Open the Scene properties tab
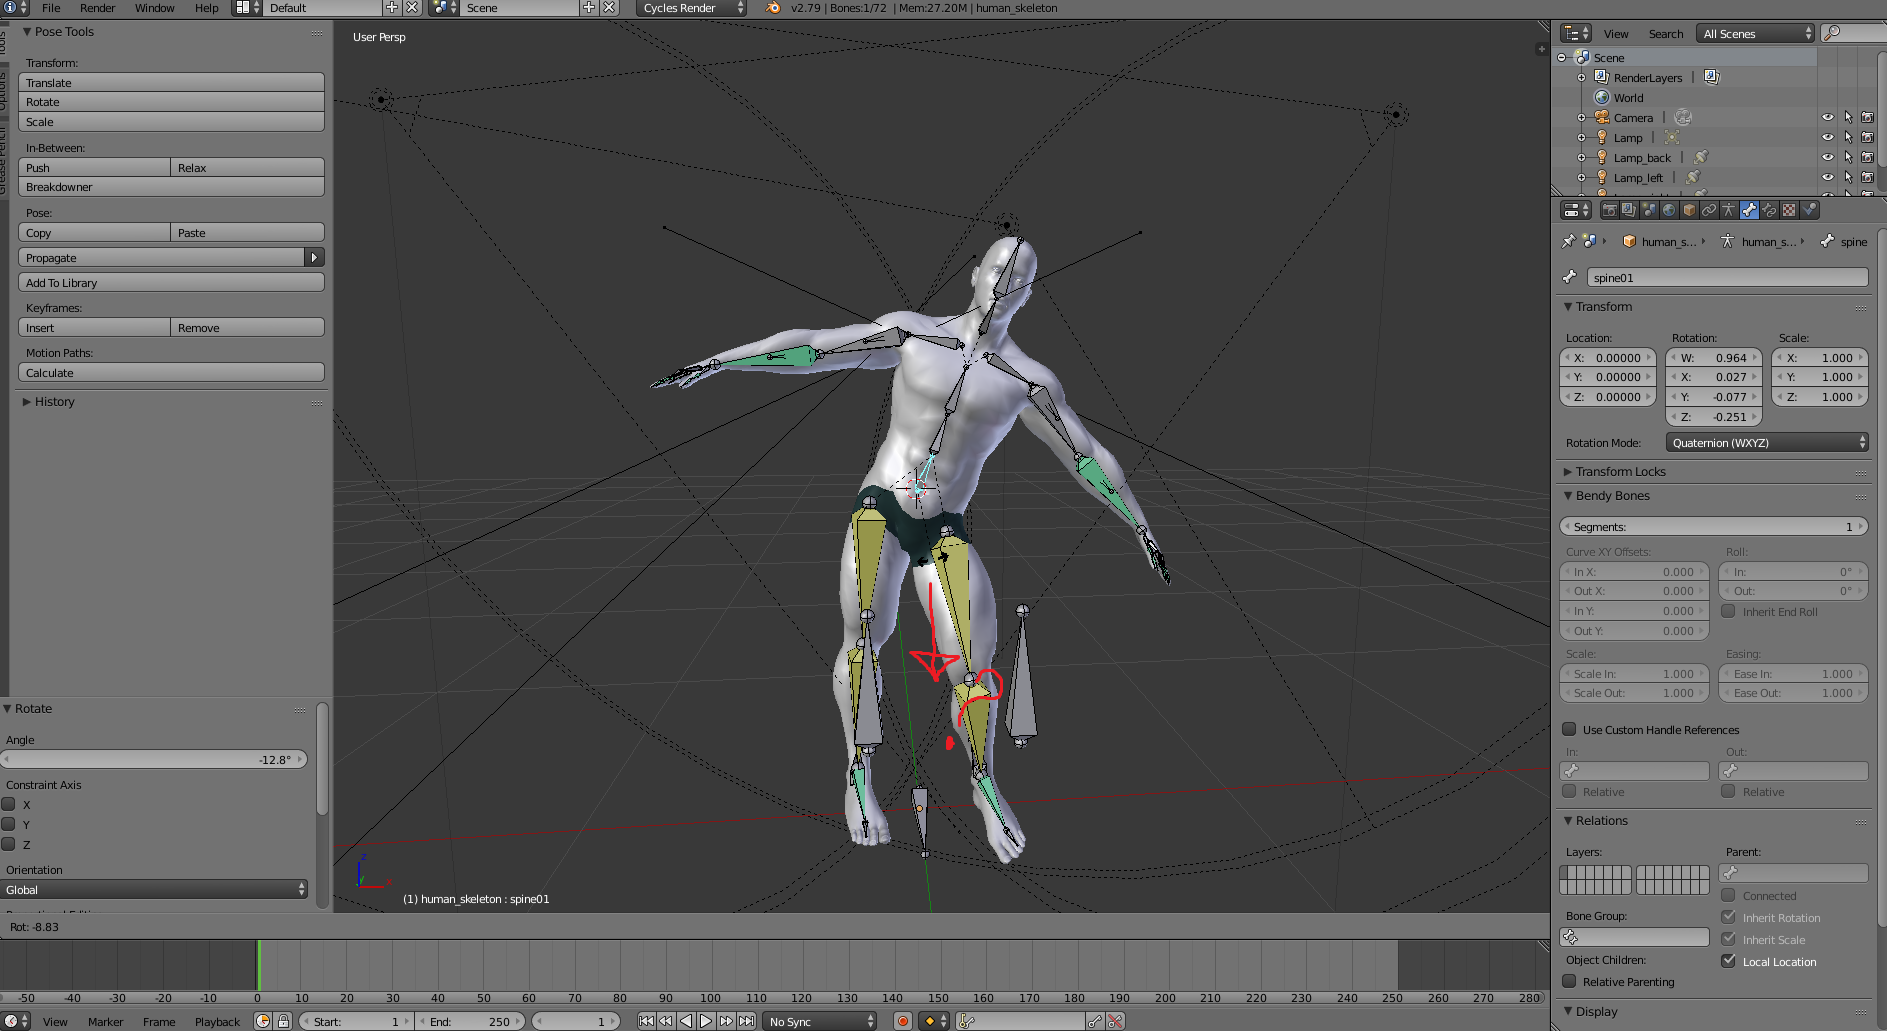This screenshot has width=1887, height=1031. click(x=1649, y=210)
